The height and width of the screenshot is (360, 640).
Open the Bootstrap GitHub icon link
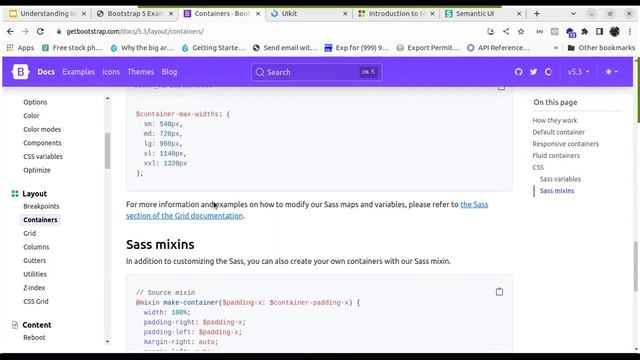(x=518, y=72)
